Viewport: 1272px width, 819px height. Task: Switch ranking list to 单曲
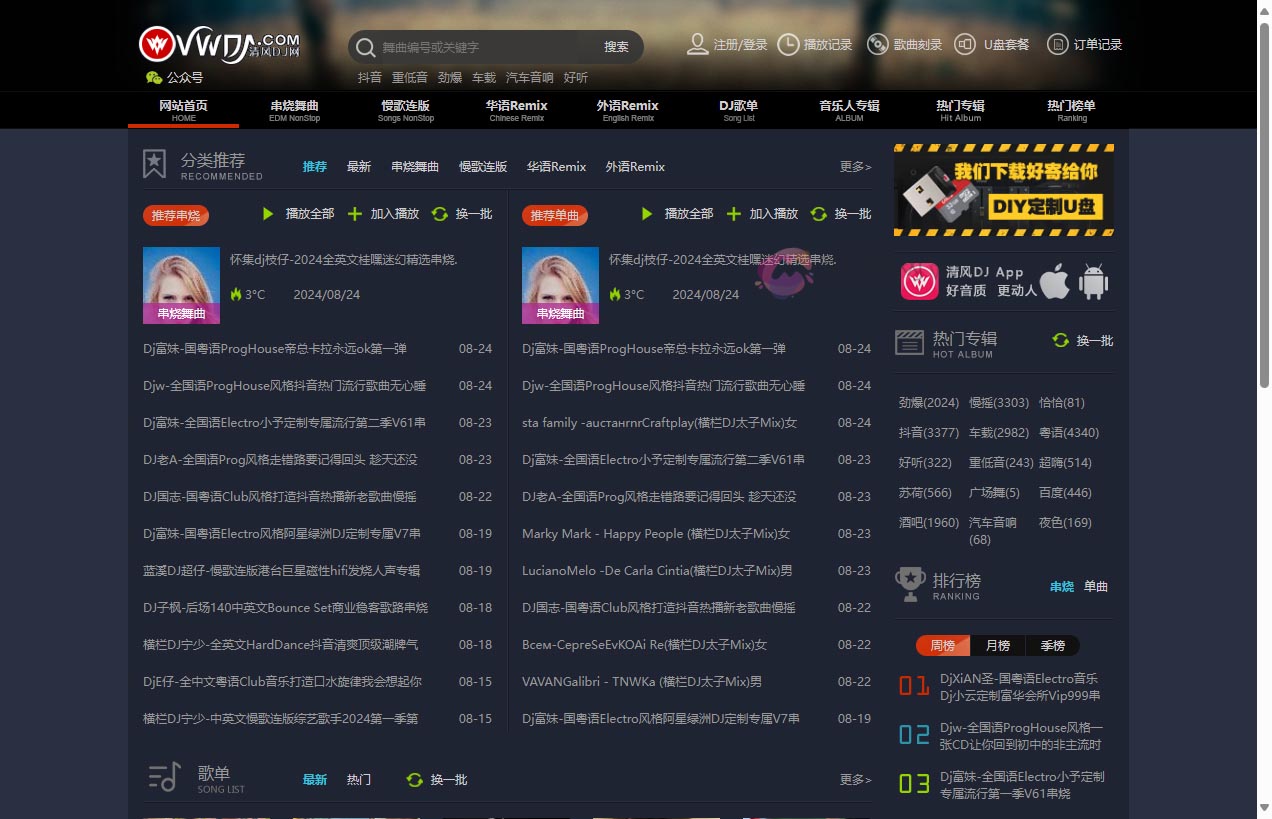pyautogui.click(x=1094, y=586)
